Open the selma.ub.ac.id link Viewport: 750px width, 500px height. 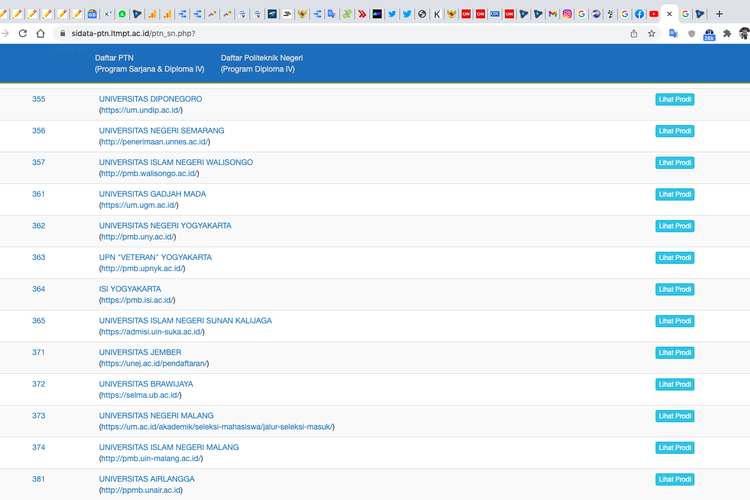click(x=141, y=395)
